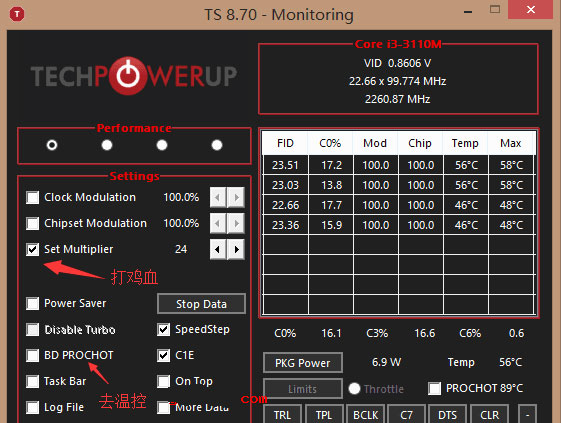The width and height of the screenshot is (561, 423).
Task: Click the FID column header
Action: pyautogui.click(x=285, y=143)
